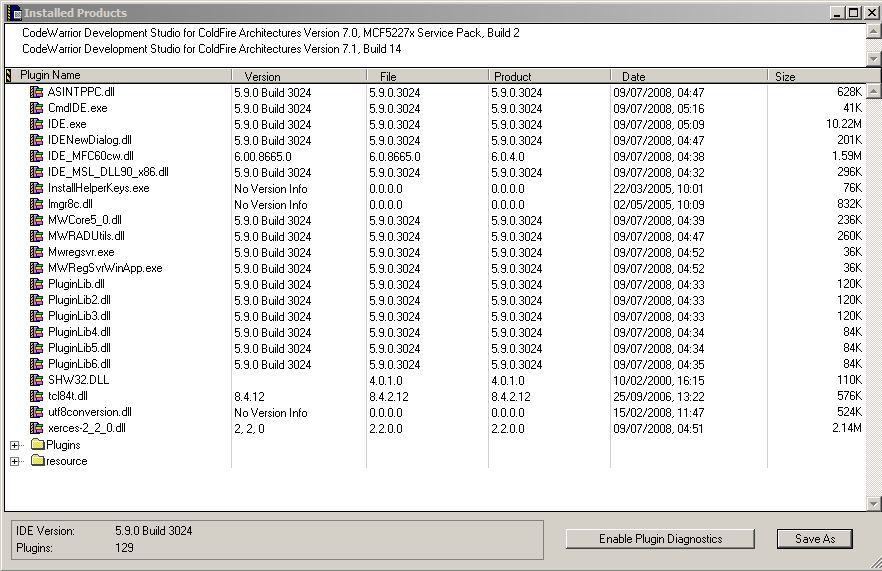Click the IDE_MFC60cw.dll file icon
Image resolution: width=882 pixels, height=571 pixels.
37,156
